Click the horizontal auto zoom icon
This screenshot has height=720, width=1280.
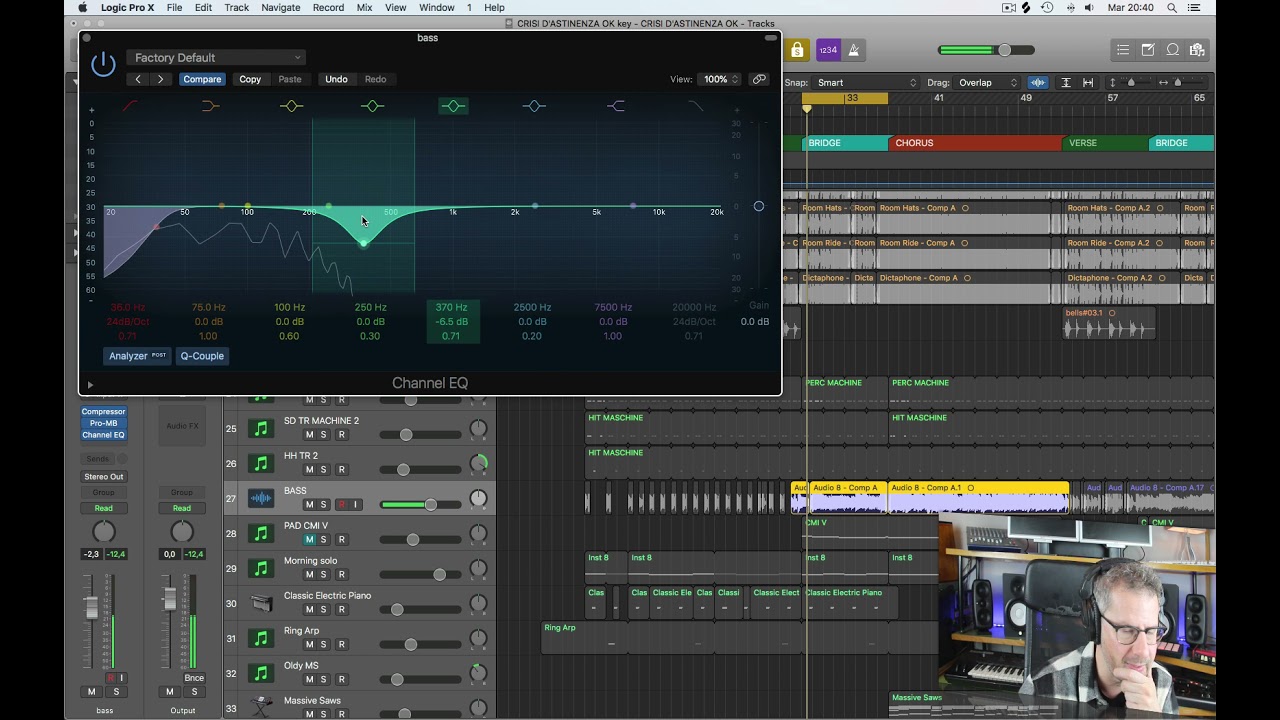(1088, 83)
